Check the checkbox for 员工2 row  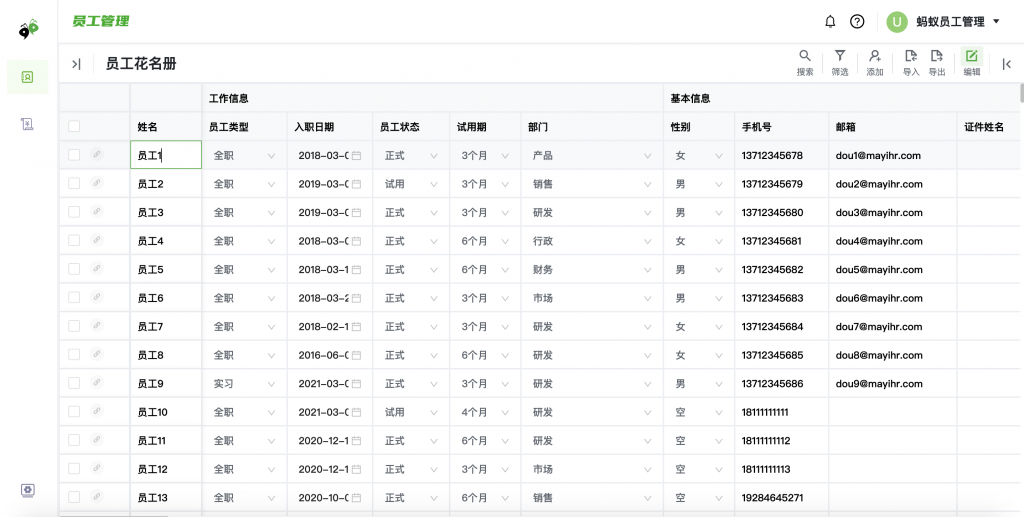pos(74,184)
